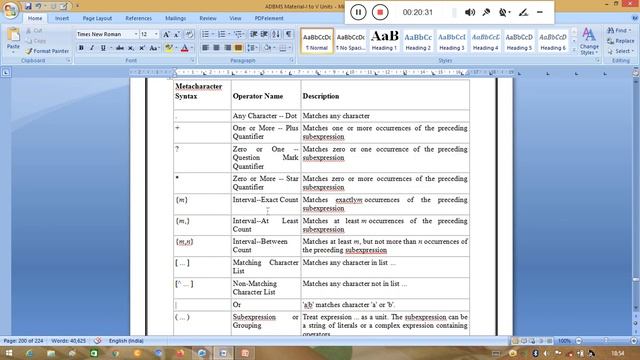Click Format Painter
Viewport: 640px width, 360px height.
[x=47, y=51]
